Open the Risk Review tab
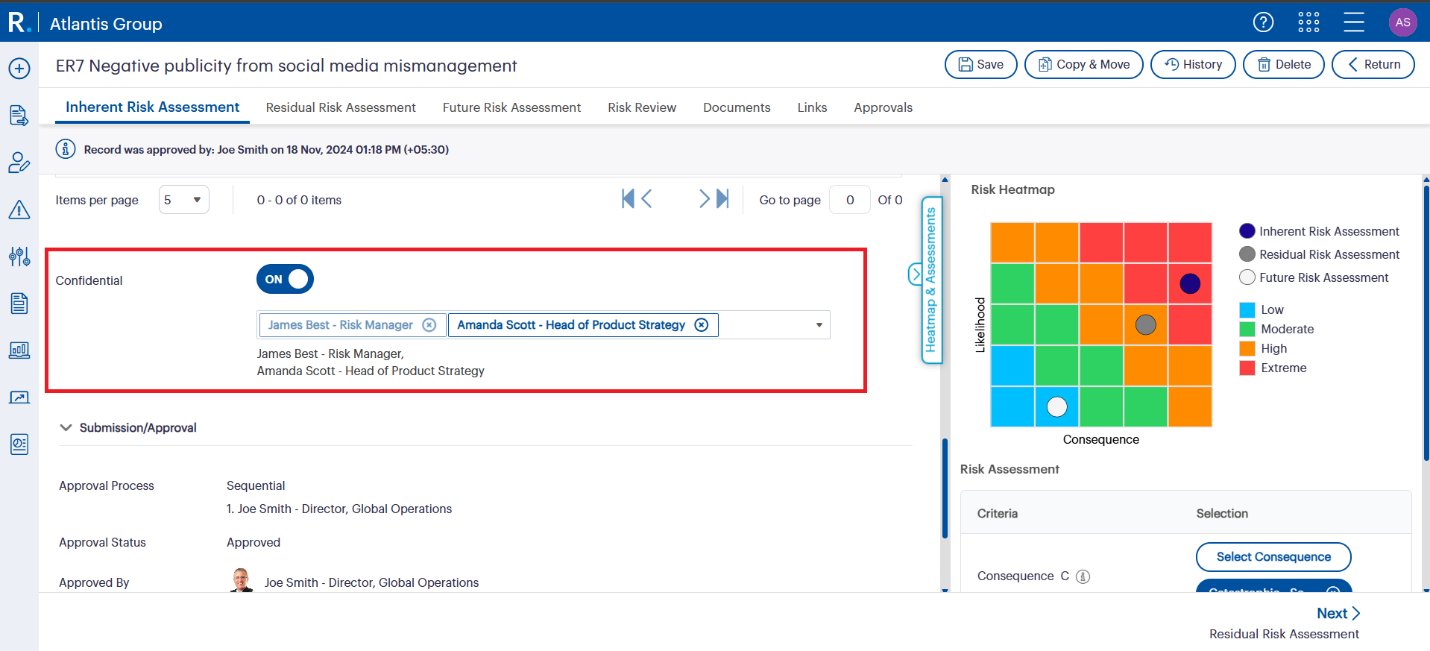The width and height of the screenshot is (1430, 651). pos(642,107)
